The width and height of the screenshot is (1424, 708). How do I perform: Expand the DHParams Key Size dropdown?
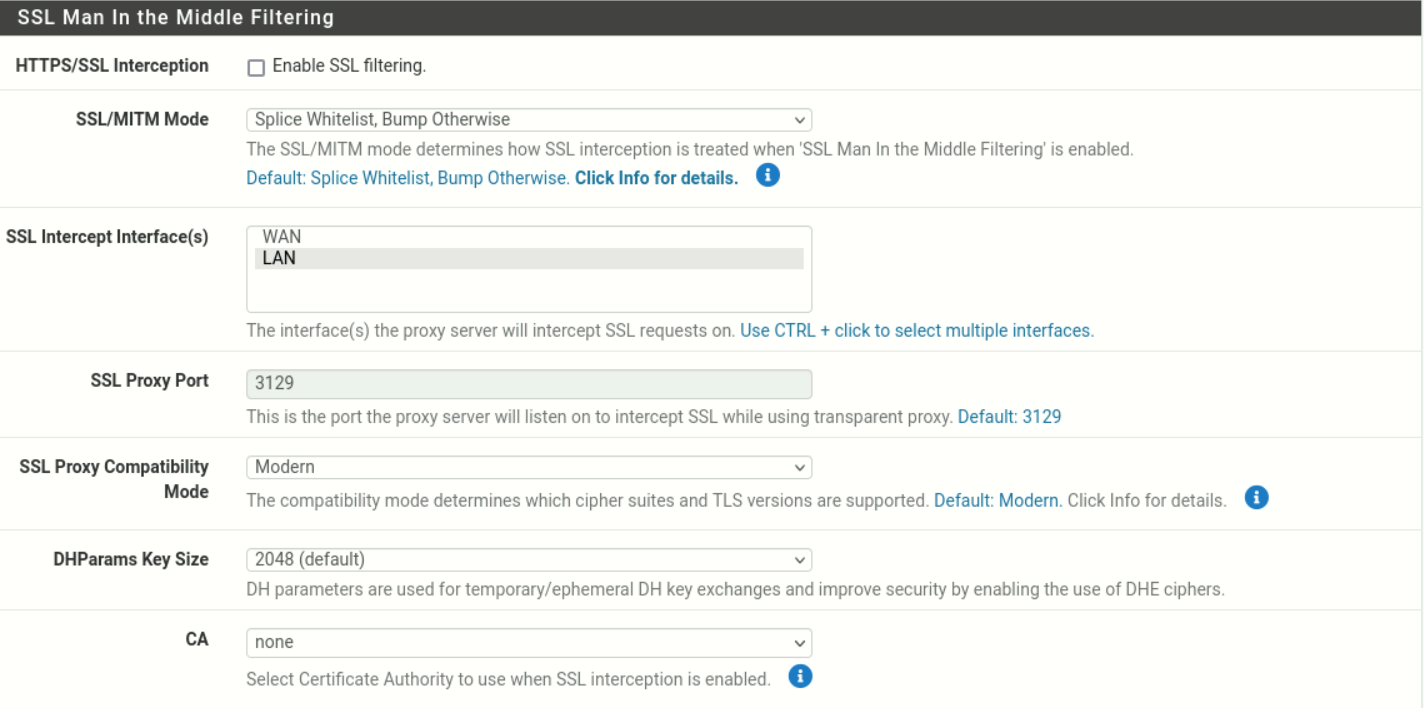coord(528,559)
